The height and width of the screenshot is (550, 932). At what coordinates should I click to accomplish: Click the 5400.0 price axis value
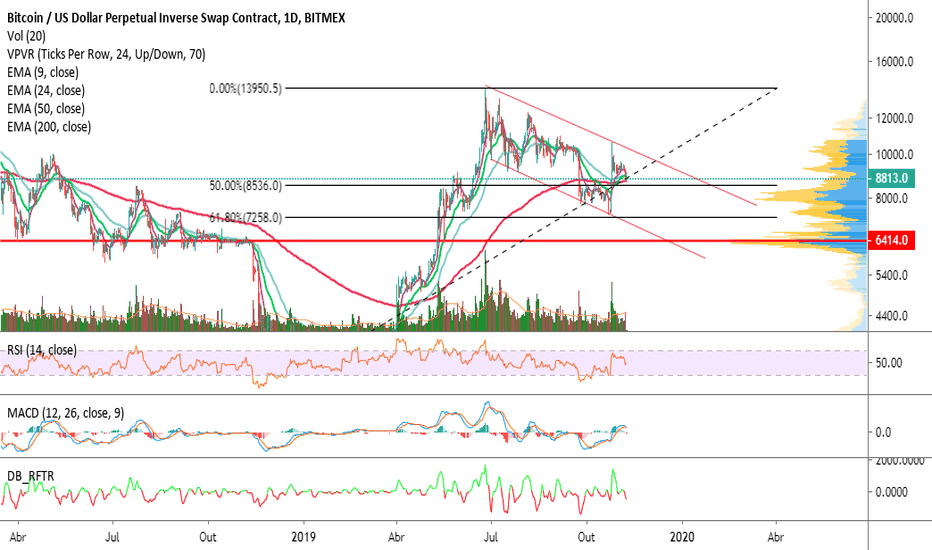coord(892,275)
